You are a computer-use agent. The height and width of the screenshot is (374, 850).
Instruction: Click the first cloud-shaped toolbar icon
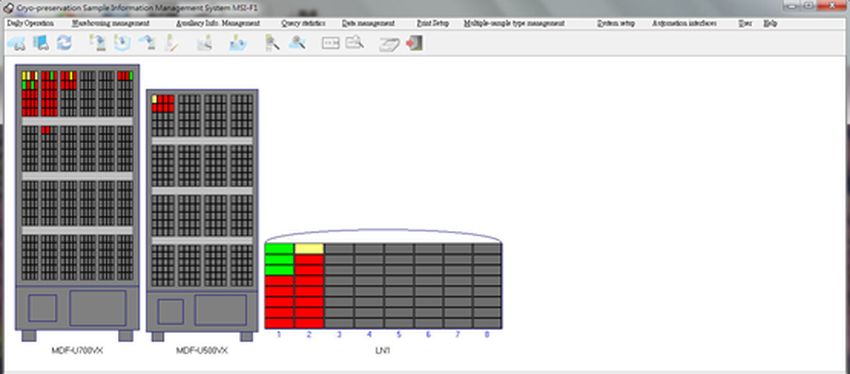pos(17,43)
